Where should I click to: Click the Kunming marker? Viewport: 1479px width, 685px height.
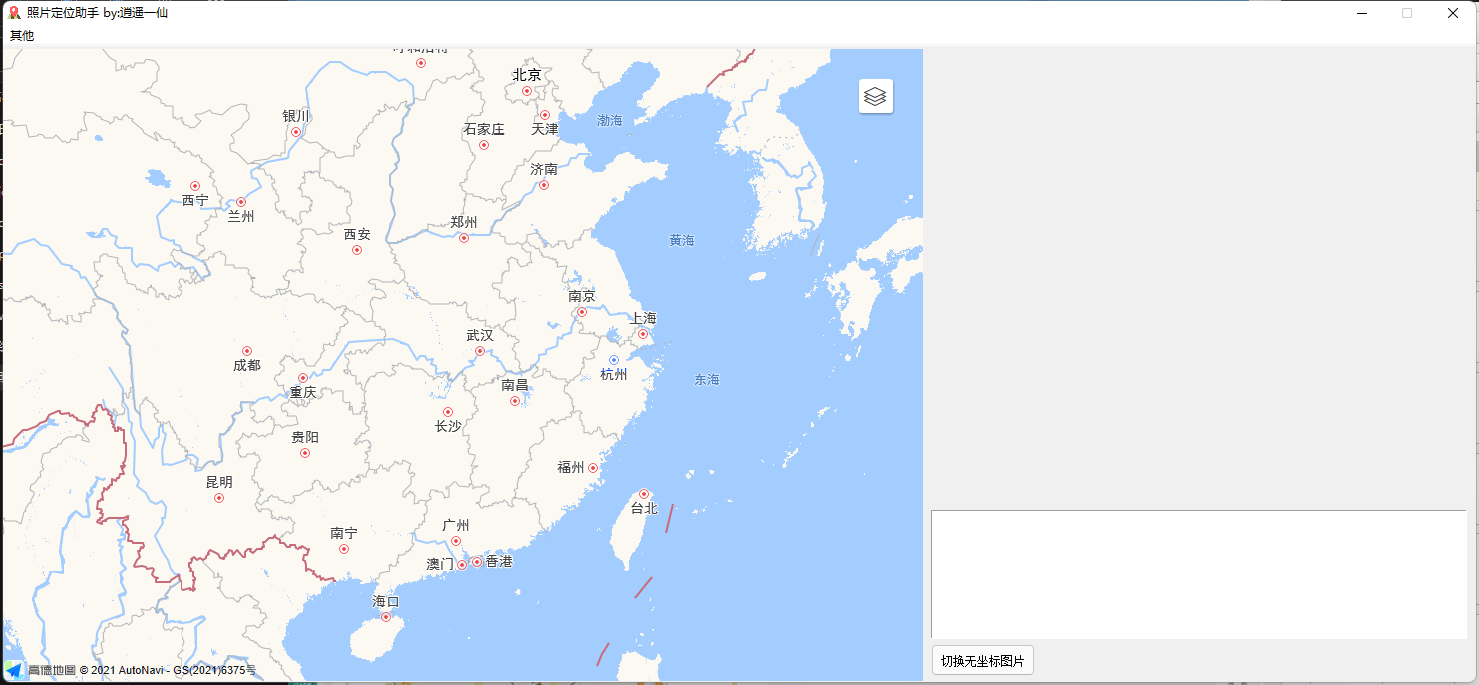point(218,496)
